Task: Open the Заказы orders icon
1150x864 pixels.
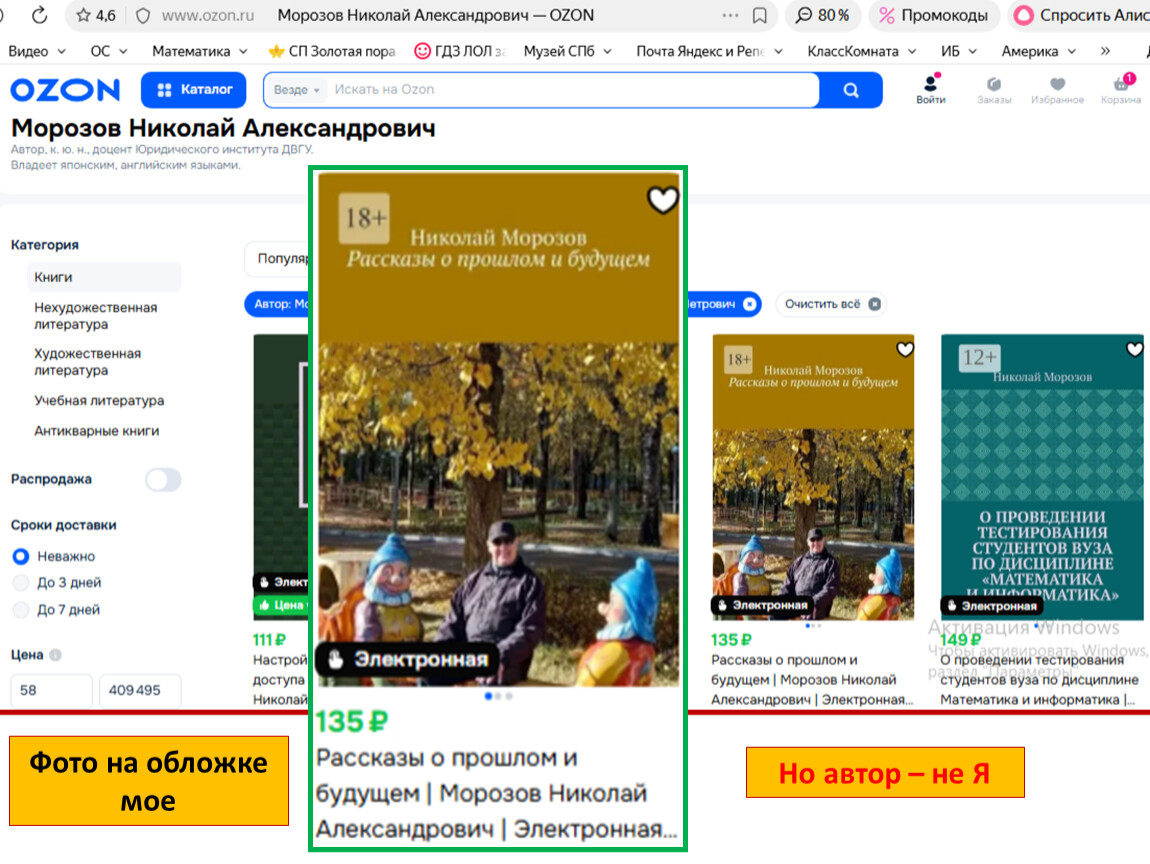Action: point(994,89)
